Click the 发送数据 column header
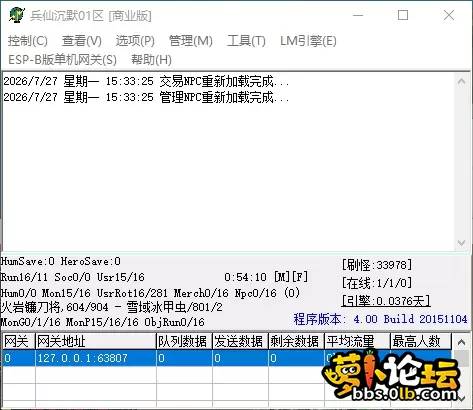 point(240,341)
